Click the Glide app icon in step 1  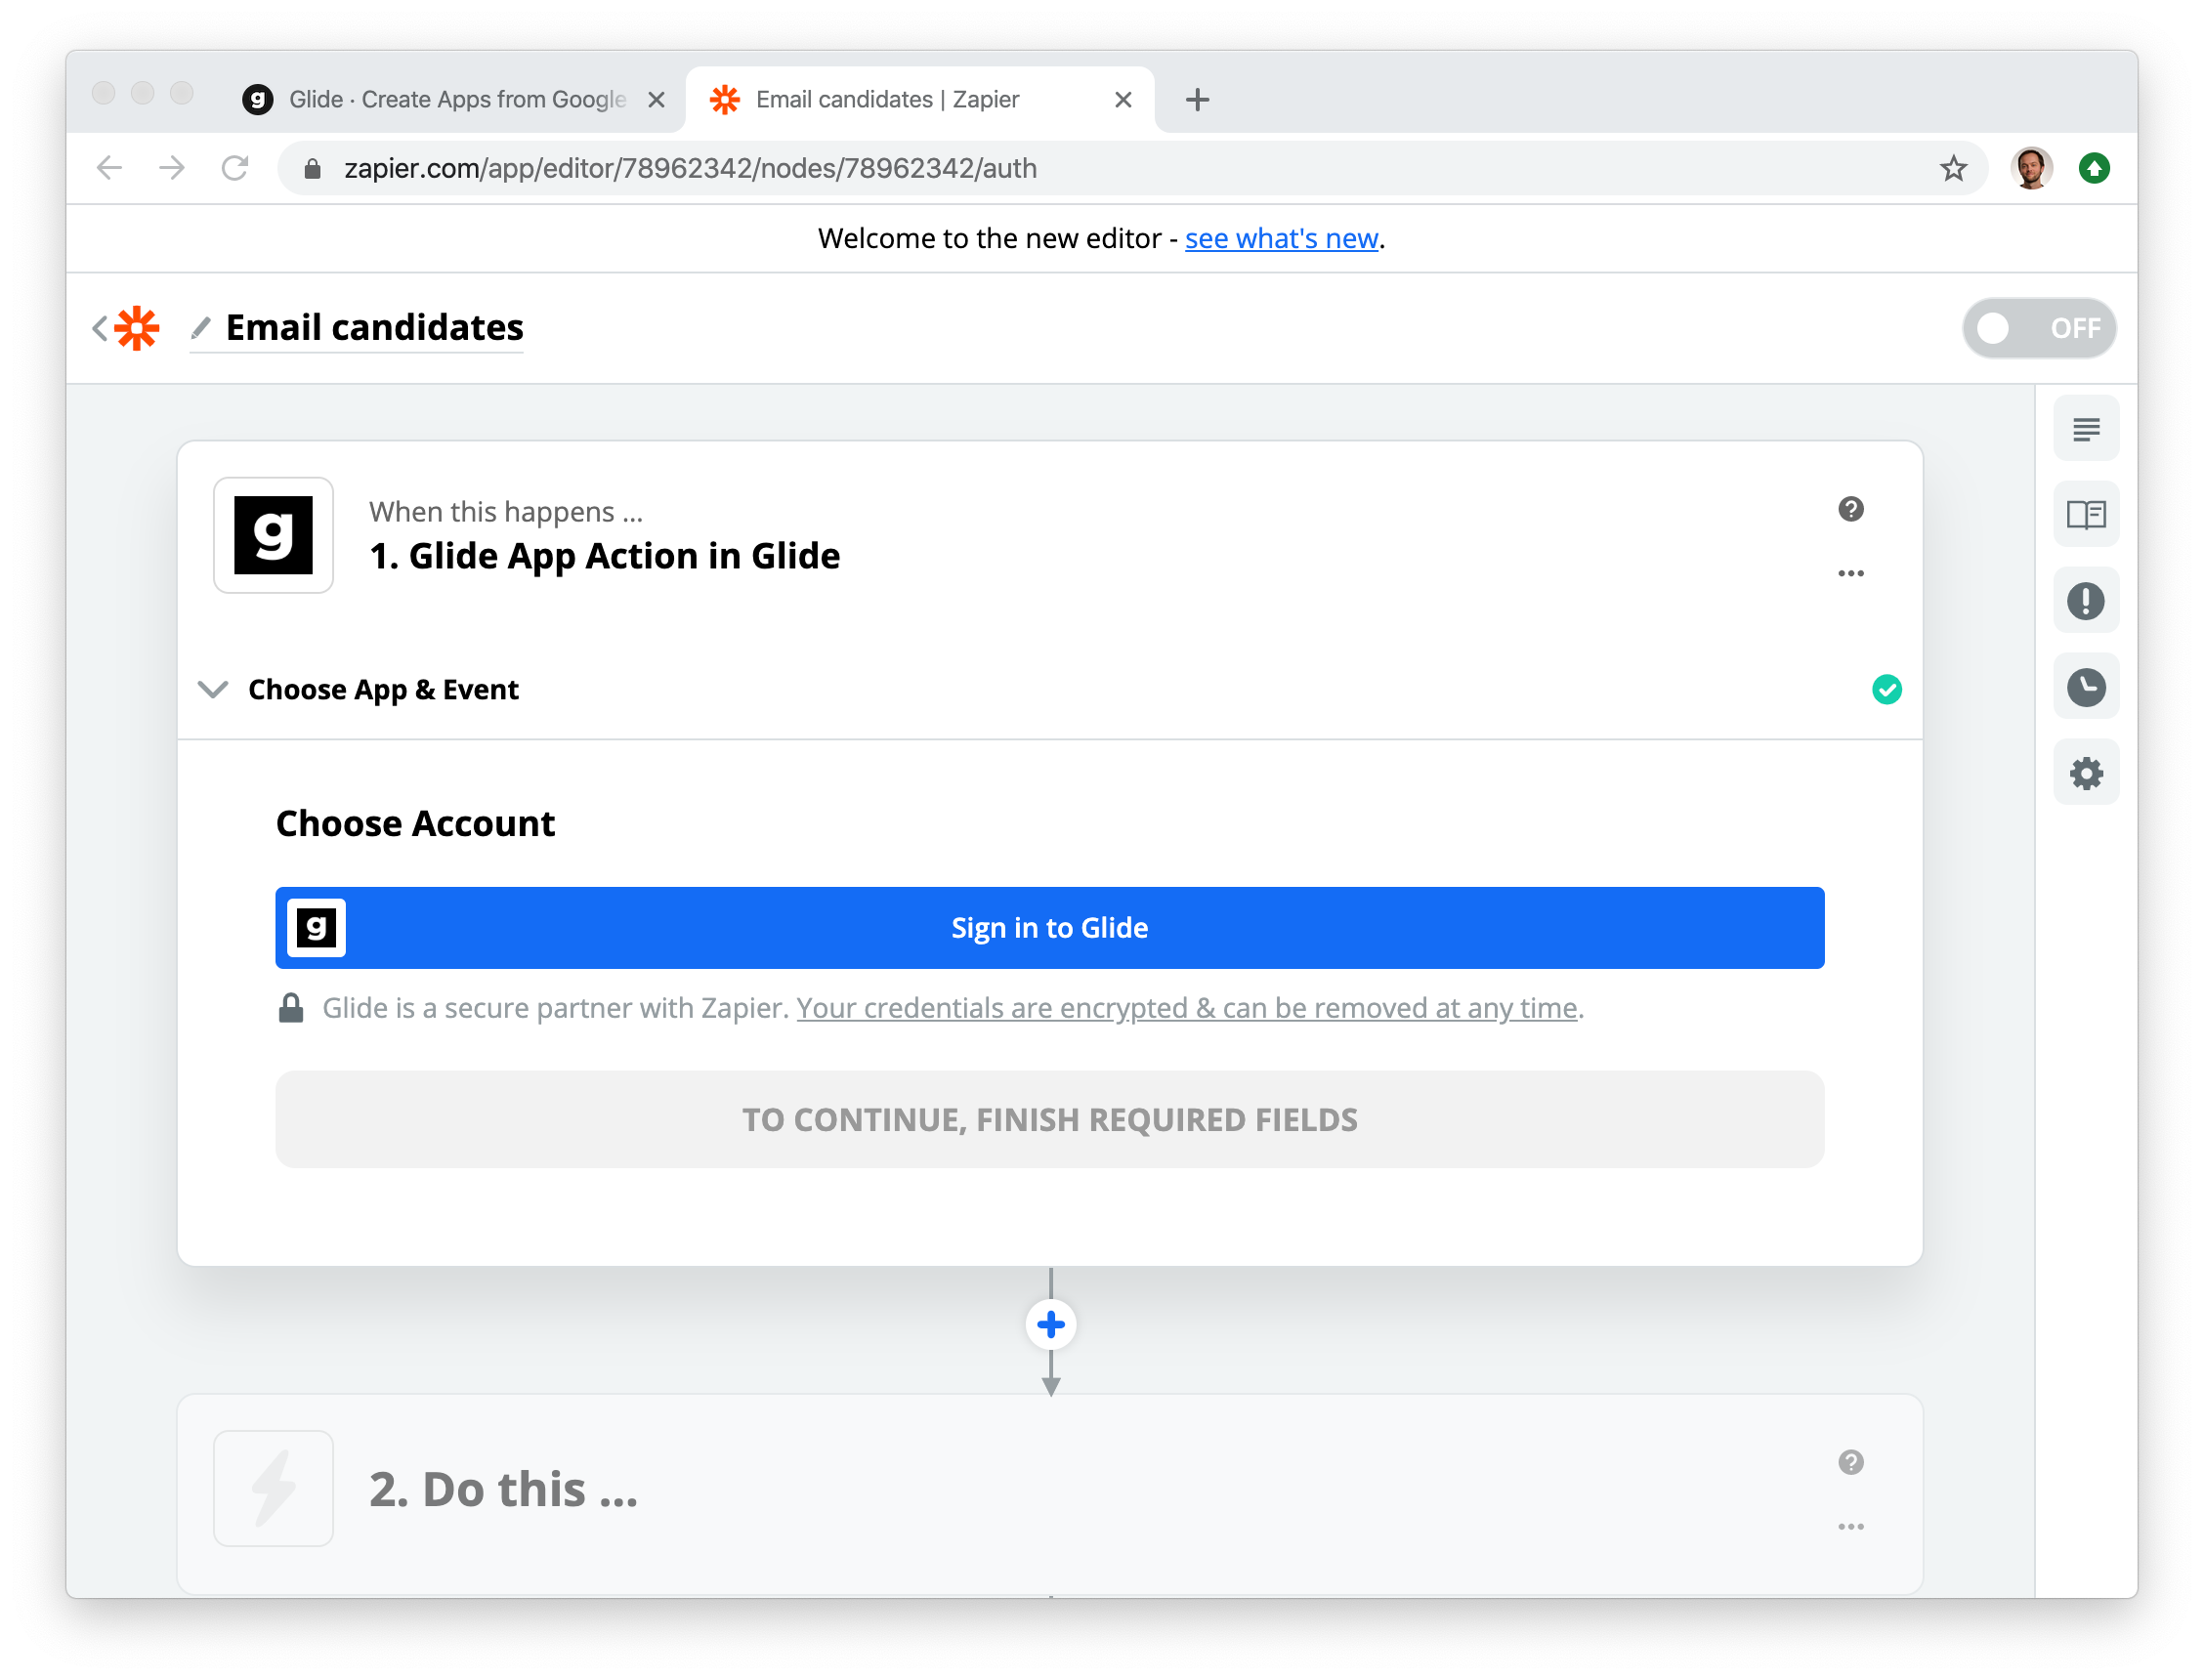(x=273, y=535)
